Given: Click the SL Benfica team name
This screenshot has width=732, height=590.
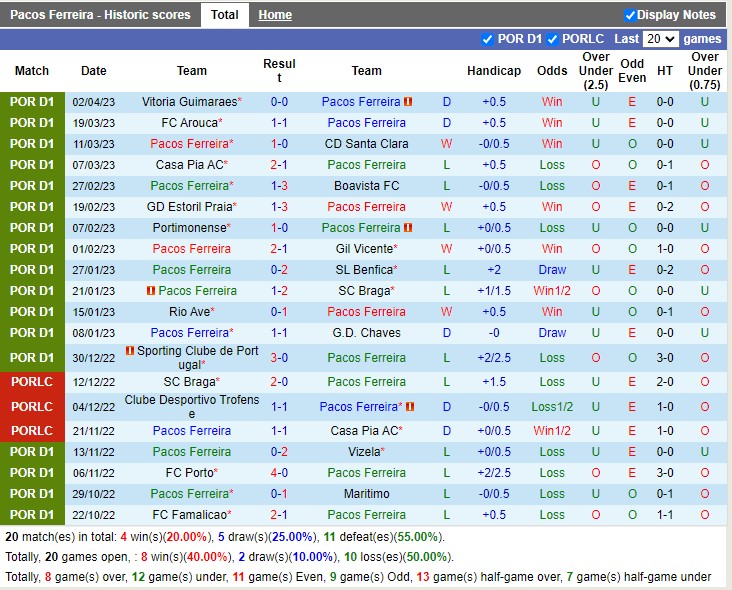Looking at the screenshot, I should pyautogui.click(x=364, y=270).
